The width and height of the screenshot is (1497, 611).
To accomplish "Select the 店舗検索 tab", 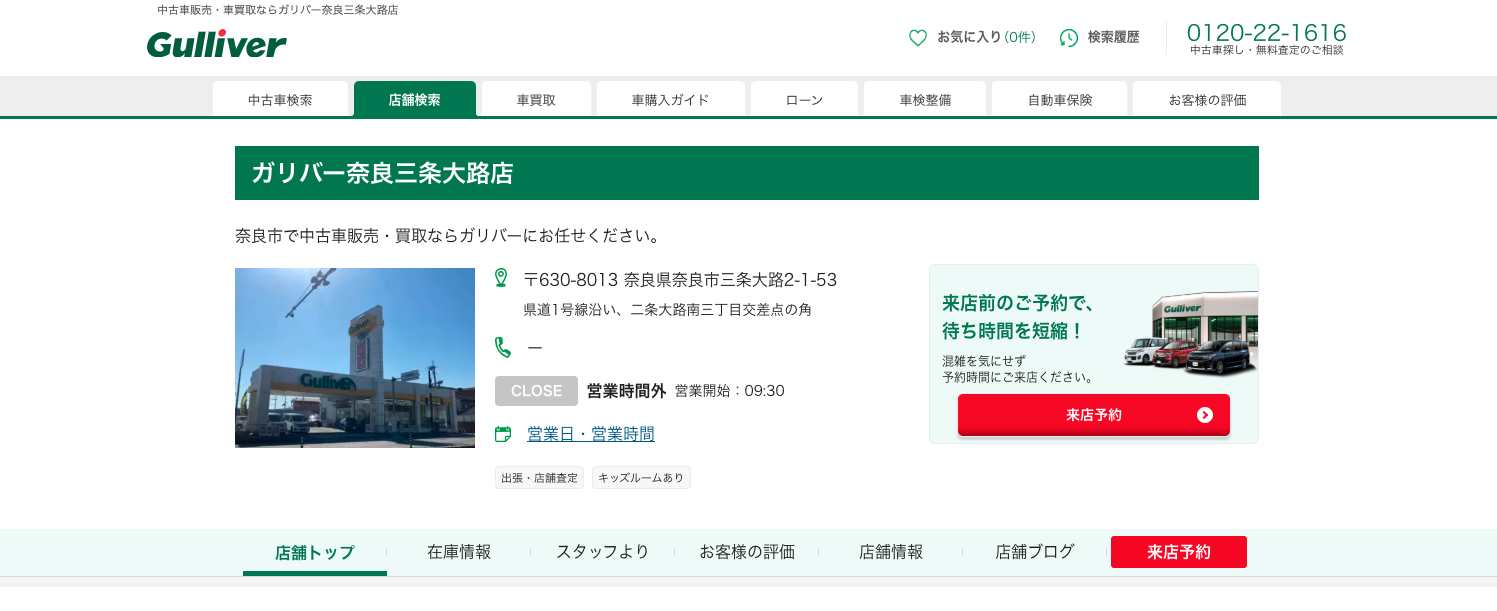I will [x=415, y=99].
